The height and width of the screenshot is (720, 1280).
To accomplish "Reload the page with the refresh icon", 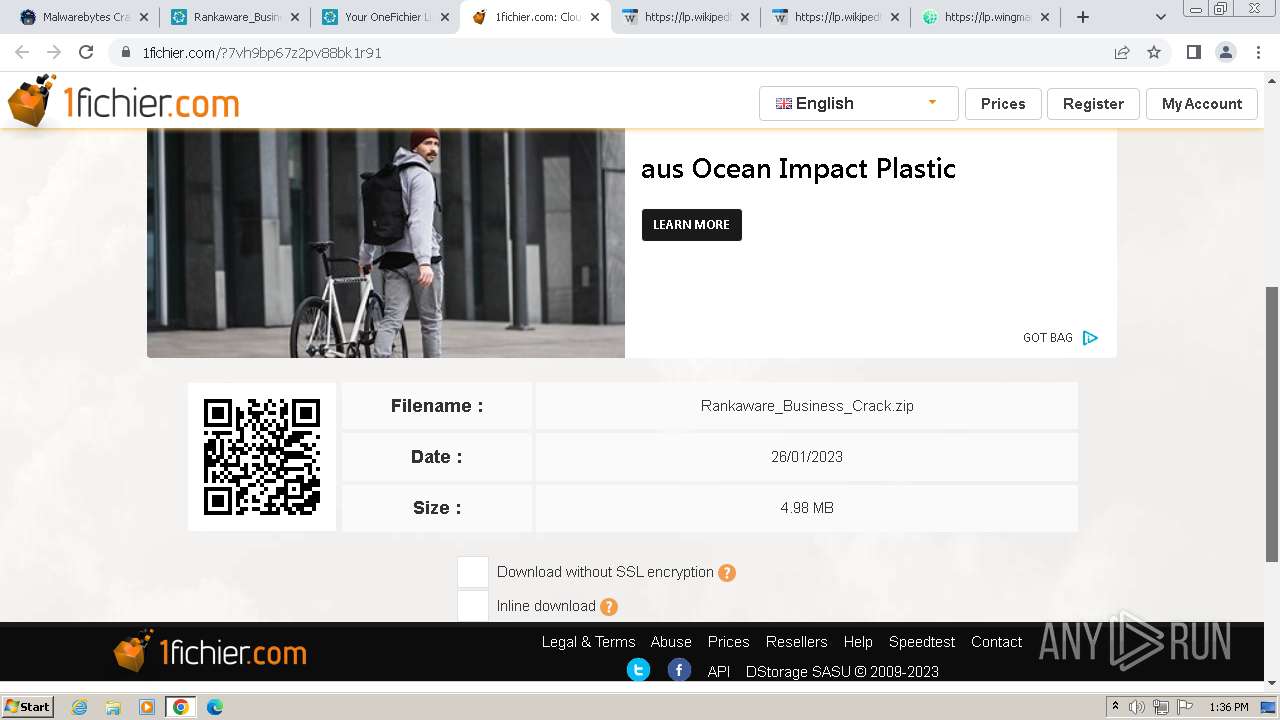I will pyautogui.click(x=86, y=53).
